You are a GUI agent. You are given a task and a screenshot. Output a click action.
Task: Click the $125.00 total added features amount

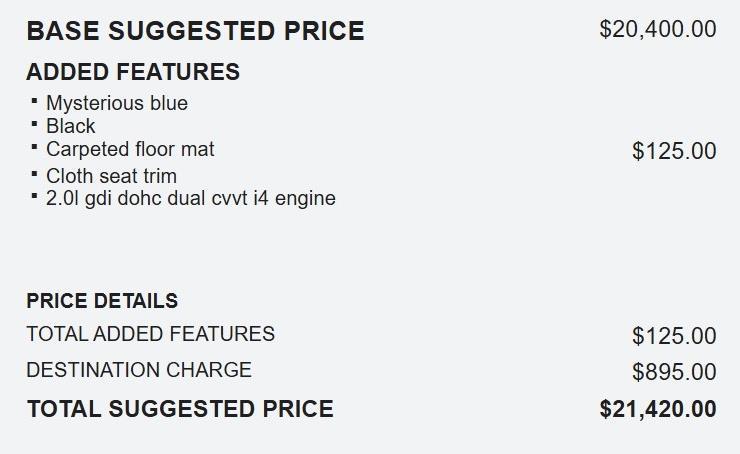point(673,336)
